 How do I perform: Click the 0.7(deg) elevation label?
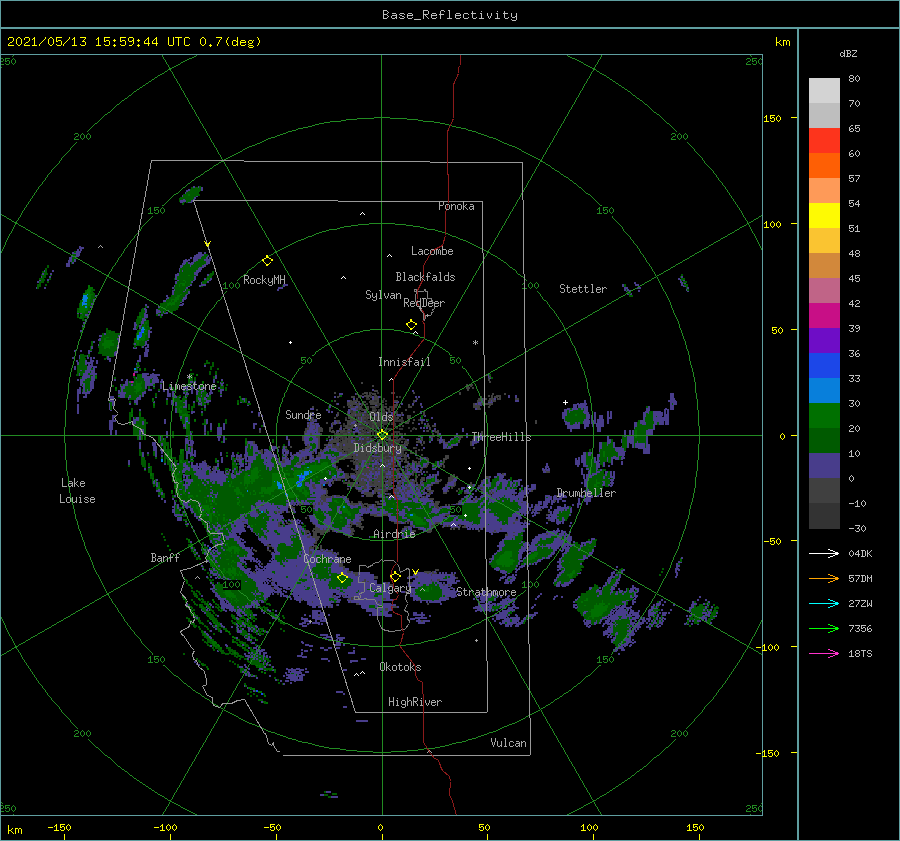point(230,42)
